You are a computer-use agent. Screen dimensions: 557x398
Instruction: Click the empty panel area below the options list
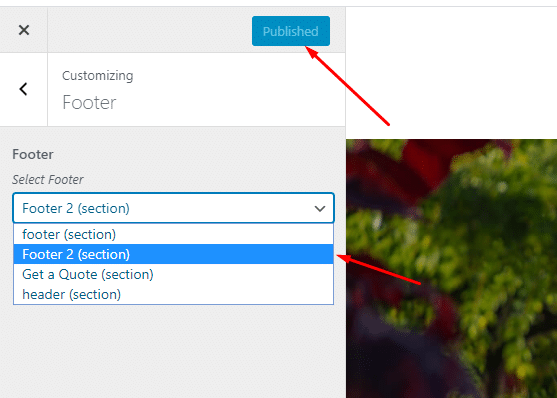coord(173,350)
